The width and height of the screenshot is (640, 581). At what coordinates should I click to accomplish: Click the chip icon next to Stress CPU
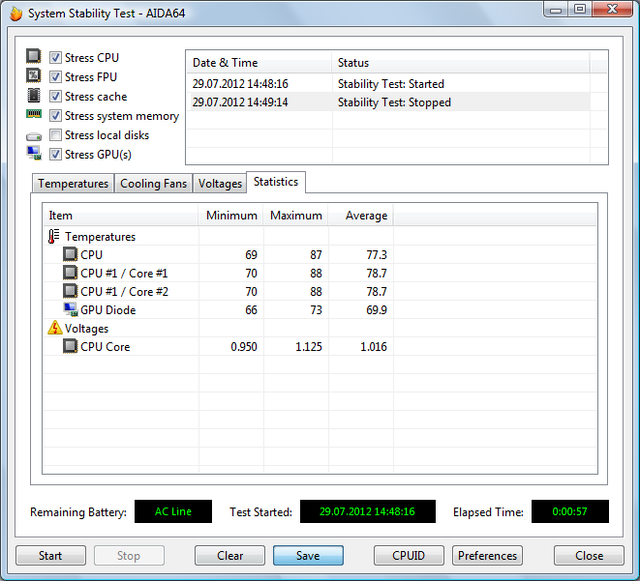point(34,58)
